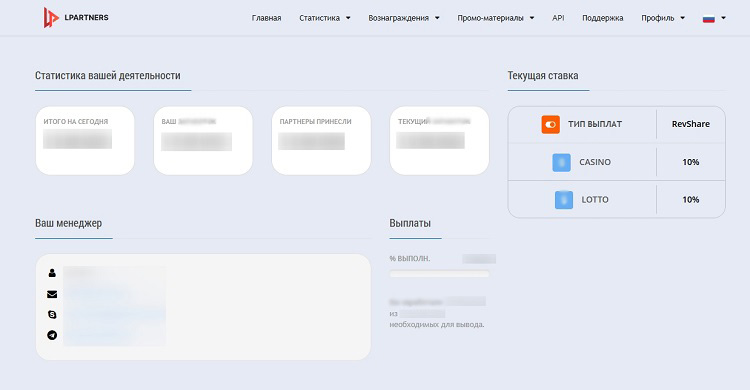Click the payout completion progress bar
This screenshot has height=390, width=750.
tap(440, 274)
